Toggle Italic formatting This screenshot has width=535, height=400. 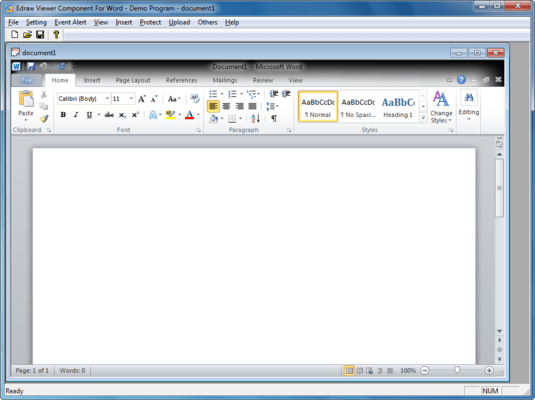76,115
